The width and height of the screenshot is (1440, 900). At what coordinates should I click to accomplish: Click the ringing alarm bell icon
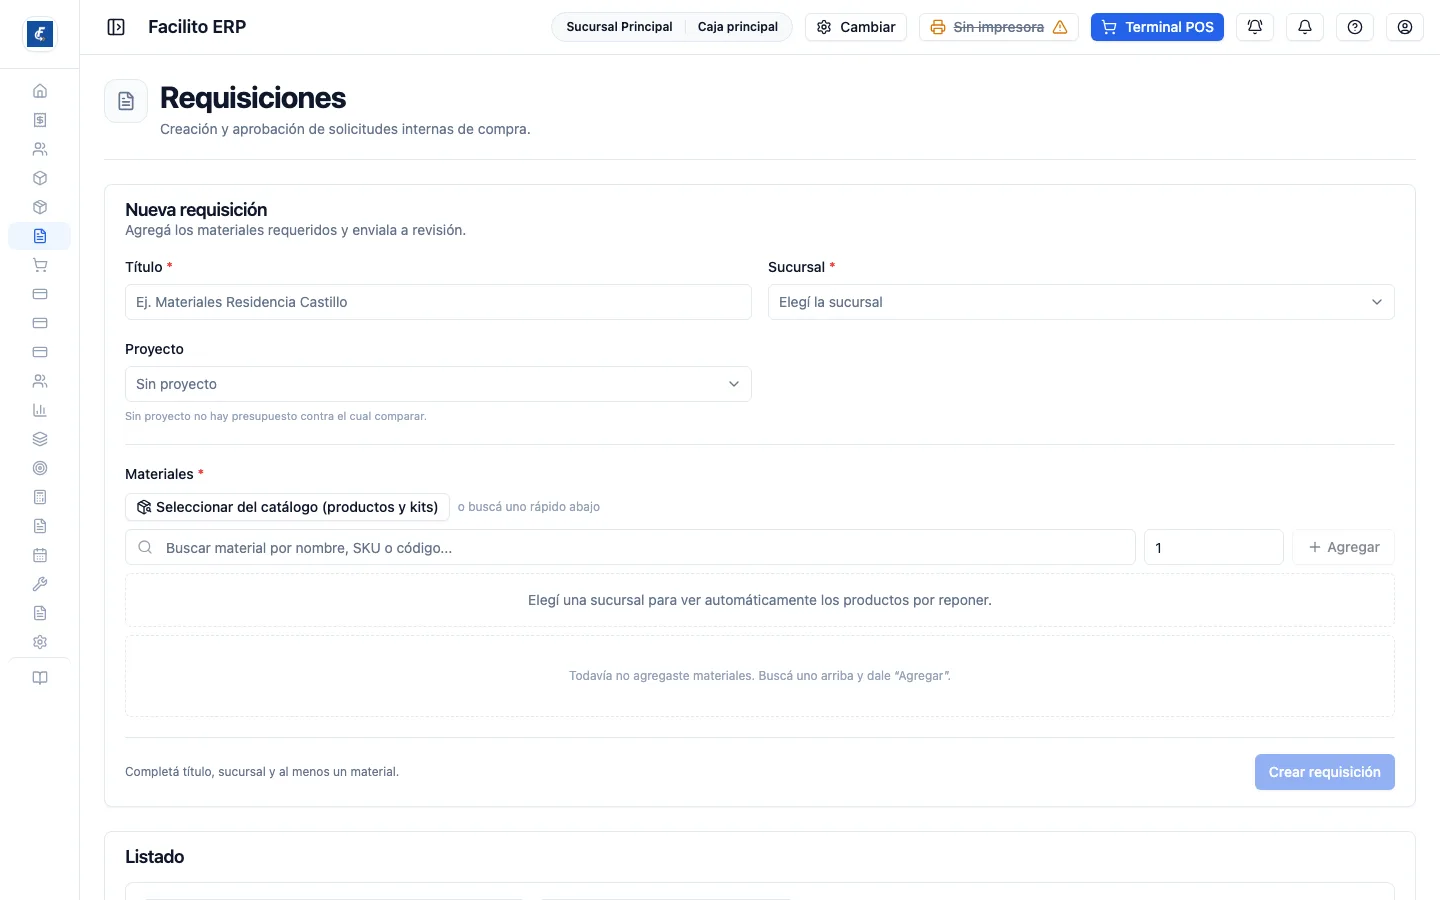click(x=1255, y=27)
